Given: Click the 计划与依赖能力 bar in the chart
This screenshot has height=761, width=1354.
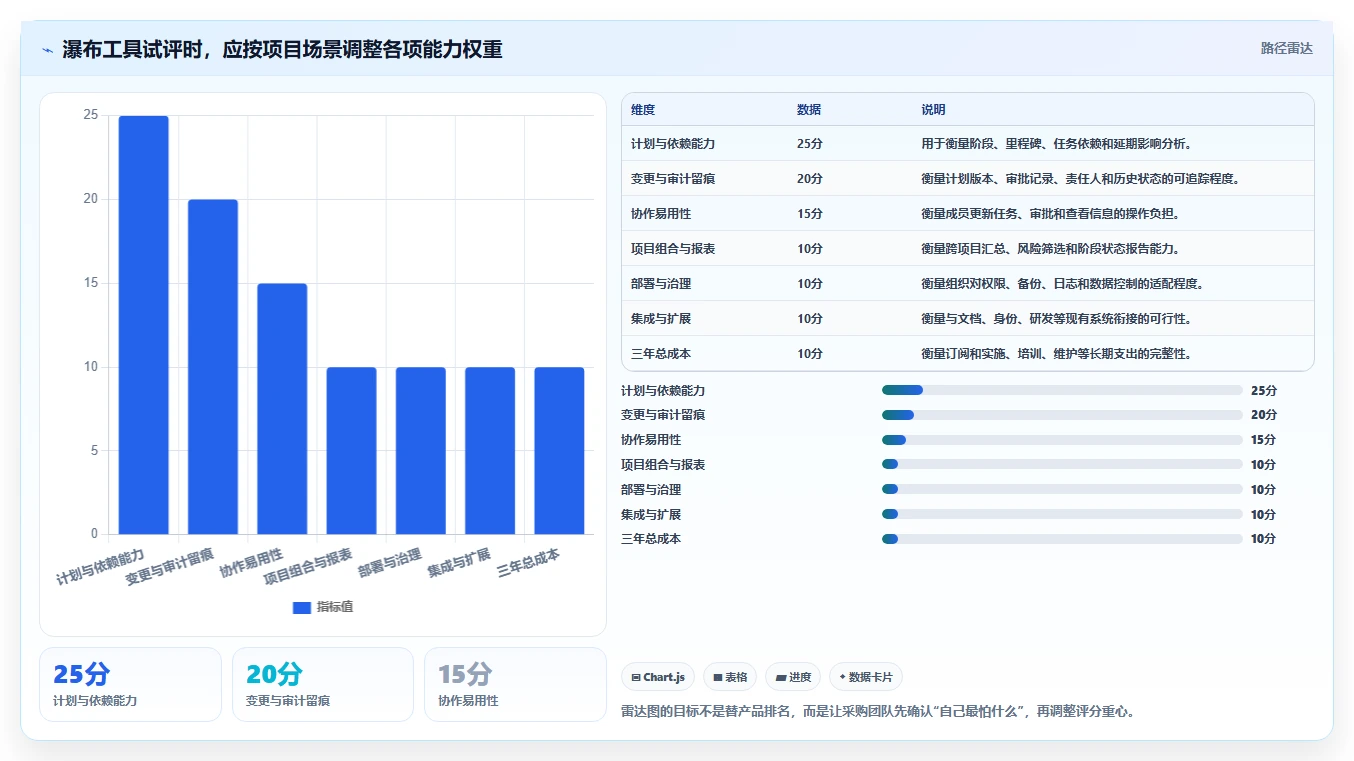Looking at the screenshot, I should tap(144, 325).
